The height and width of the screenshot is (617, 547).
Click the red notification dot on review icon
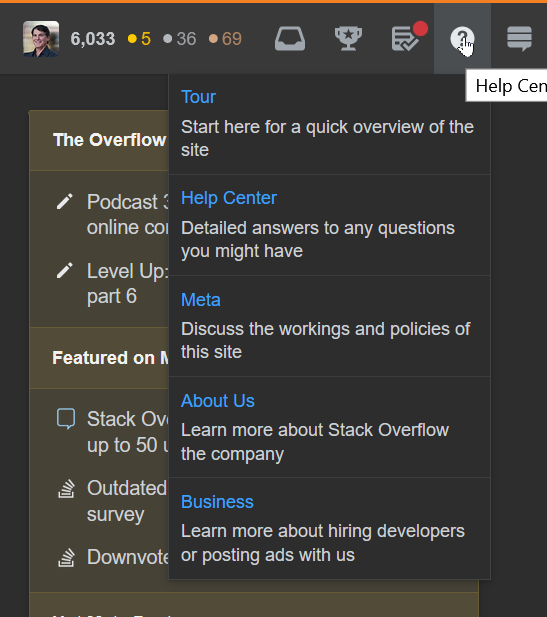(x=420, y=29)
